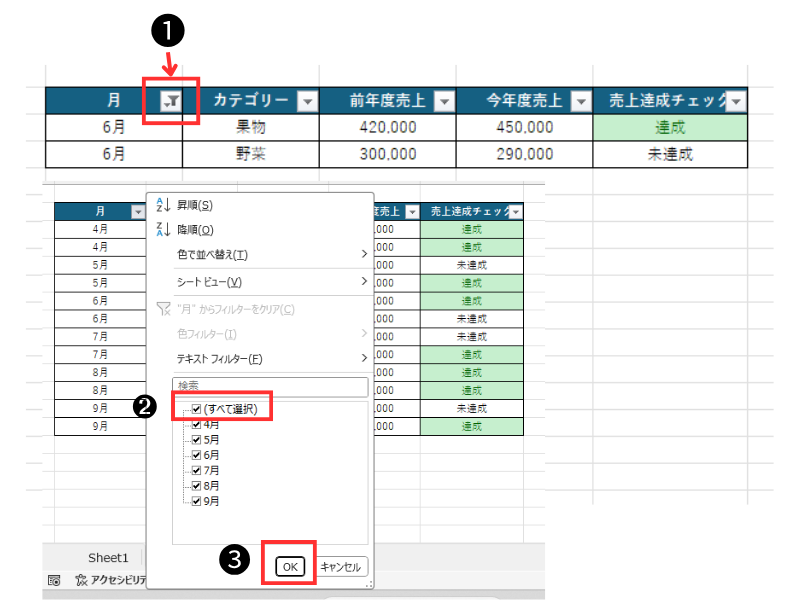Open the 前年度売上 filter dropdown in top table
The width and height of the screenshot is (800, 600).
coord(444,101)
